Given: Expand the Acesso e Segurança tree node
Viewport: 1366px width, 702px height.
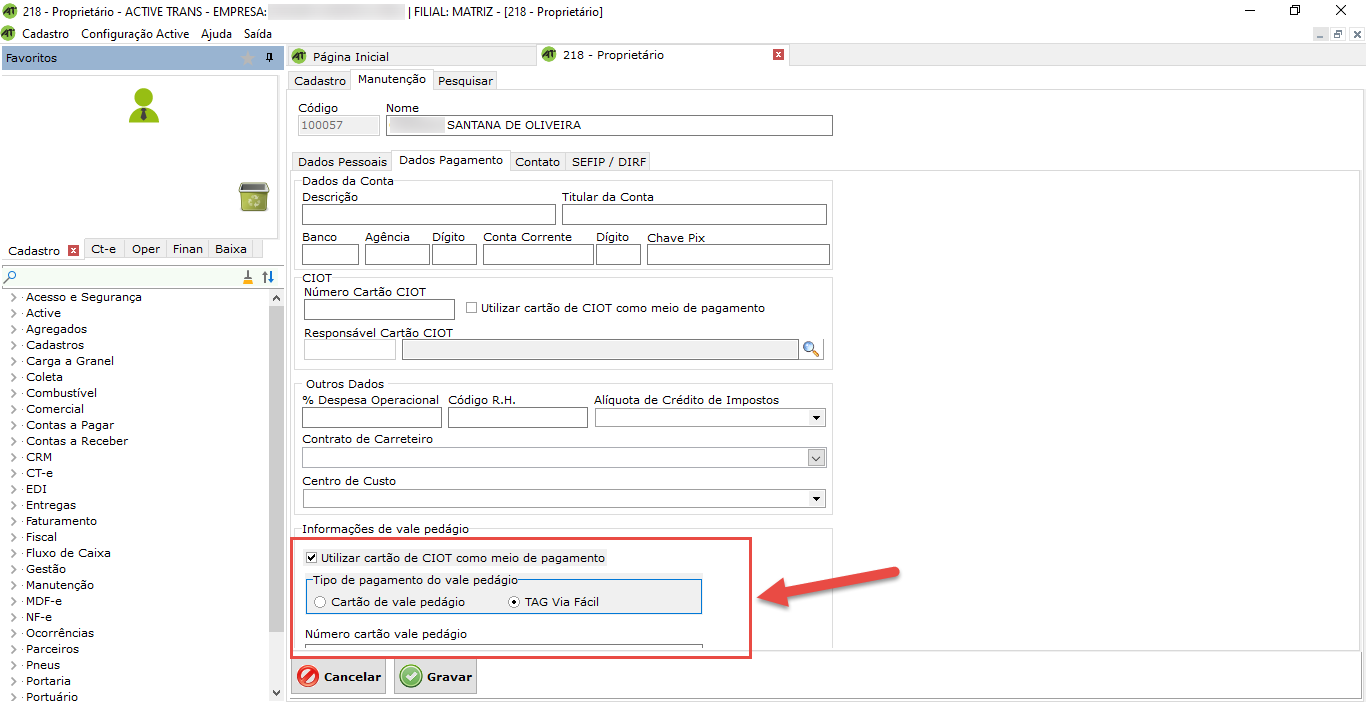Looking at the screenshot, I should (x=13, y=297).
